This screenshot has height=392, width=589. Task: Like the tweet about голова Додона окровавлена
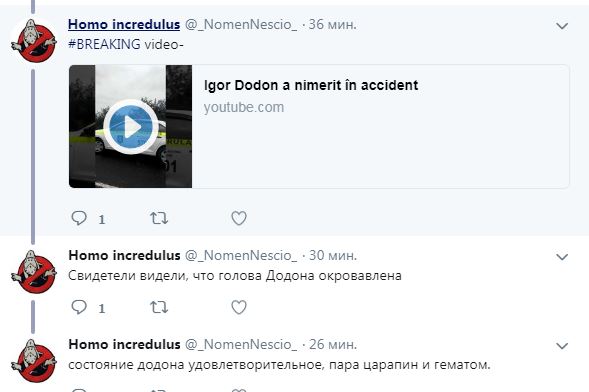[x=239, y=307]
